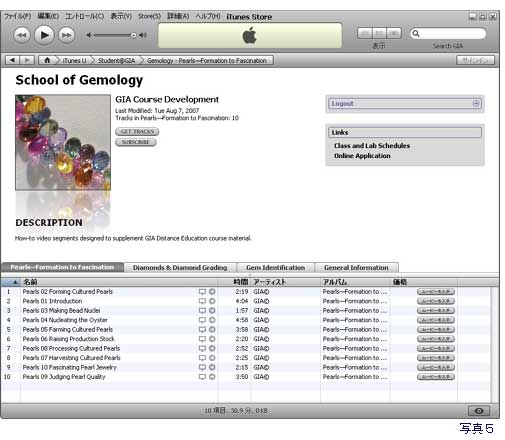Adjust the volume slider knob
Image resolution: width=505 pixels, height=440 pixels.
[x=133, y=35]
